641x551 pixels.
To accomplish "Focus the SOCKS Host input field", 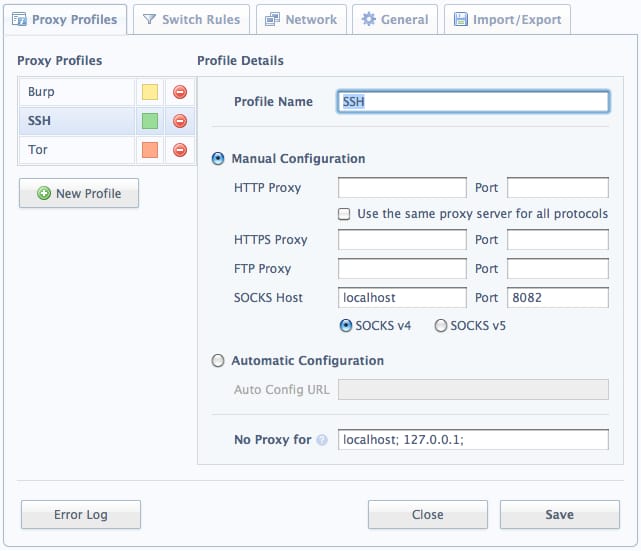I will point(402,298).
